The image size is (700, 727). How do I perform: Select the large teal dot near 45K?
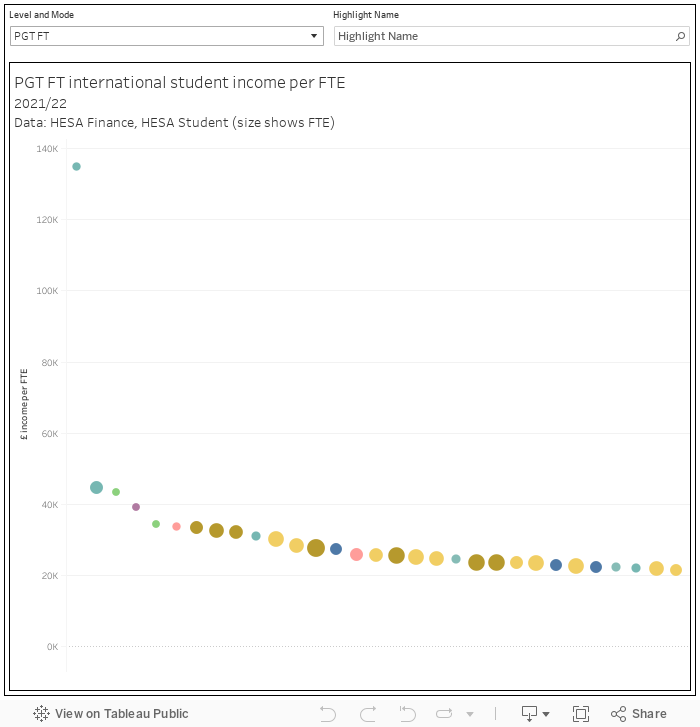[96, 488]
